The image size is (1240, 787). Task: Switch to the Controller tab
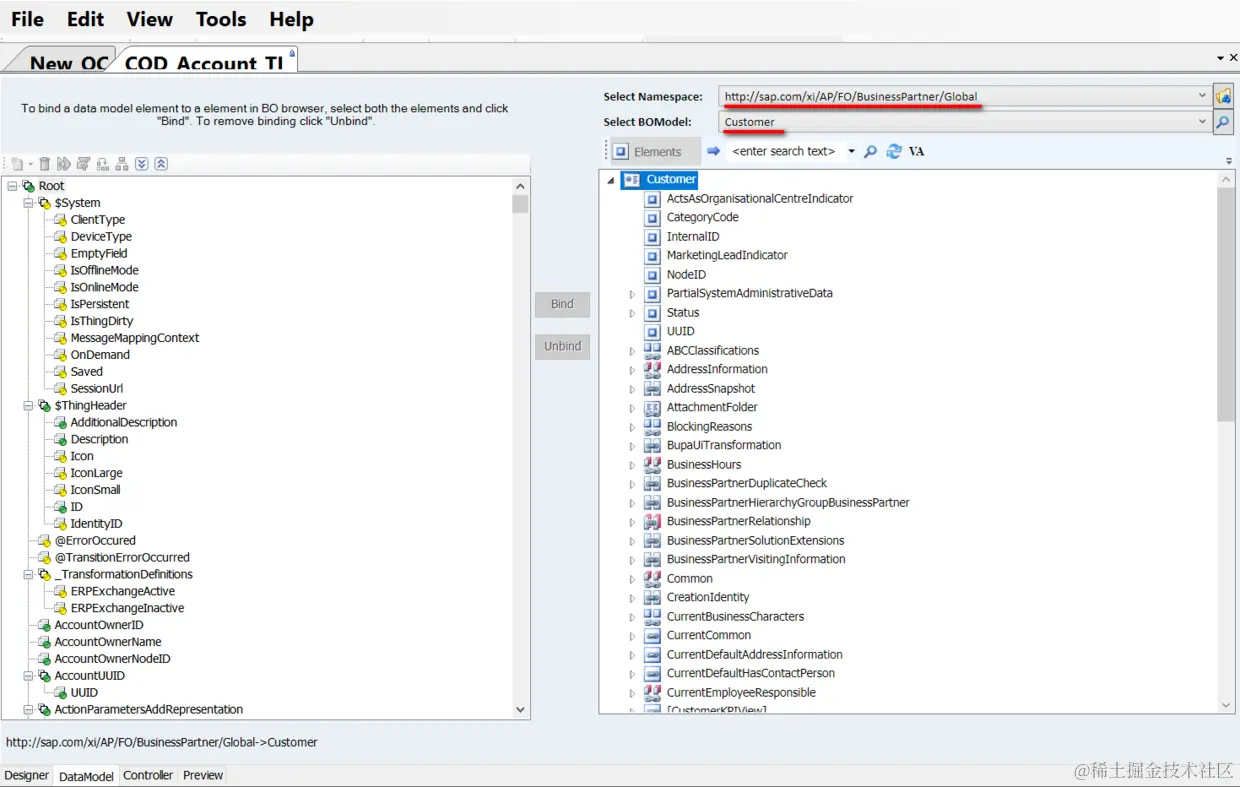tap(148, 775)
